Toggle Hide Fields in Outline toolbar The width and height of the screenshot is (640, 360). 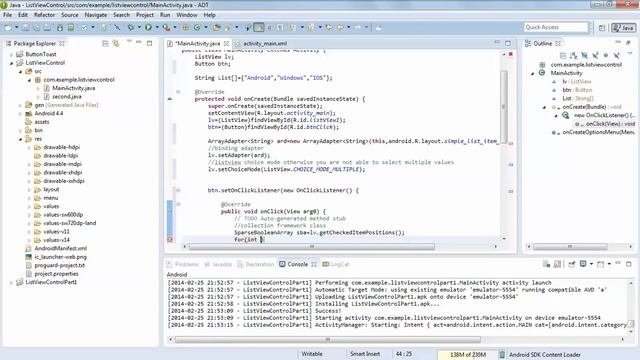point(584,55)
